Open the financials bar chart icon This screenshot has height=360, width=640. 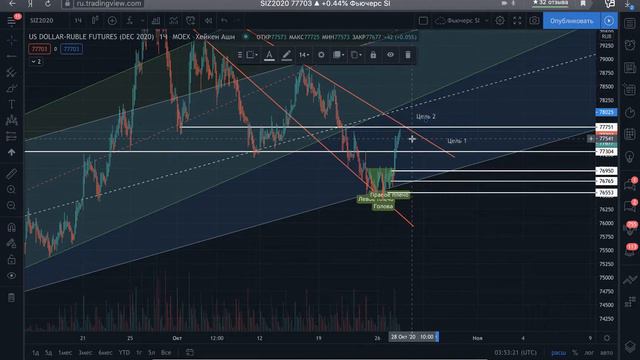156,20
